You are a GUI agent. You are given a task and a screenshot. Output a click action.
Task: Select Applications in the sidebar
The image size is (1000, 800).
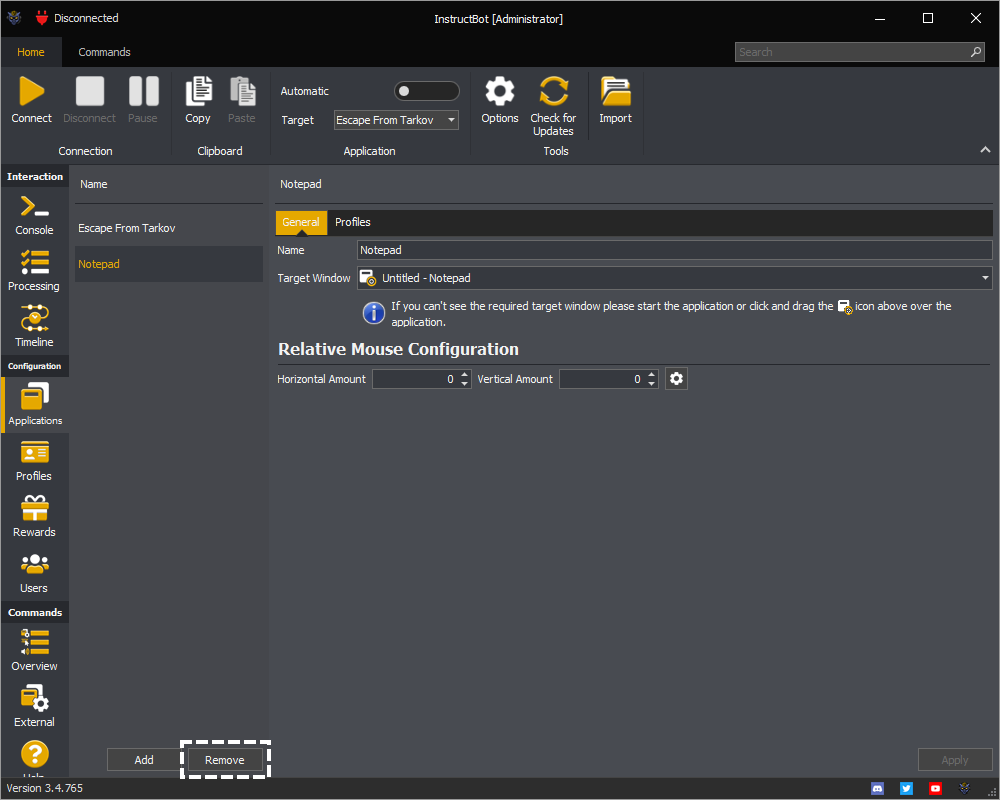[35, 405]
